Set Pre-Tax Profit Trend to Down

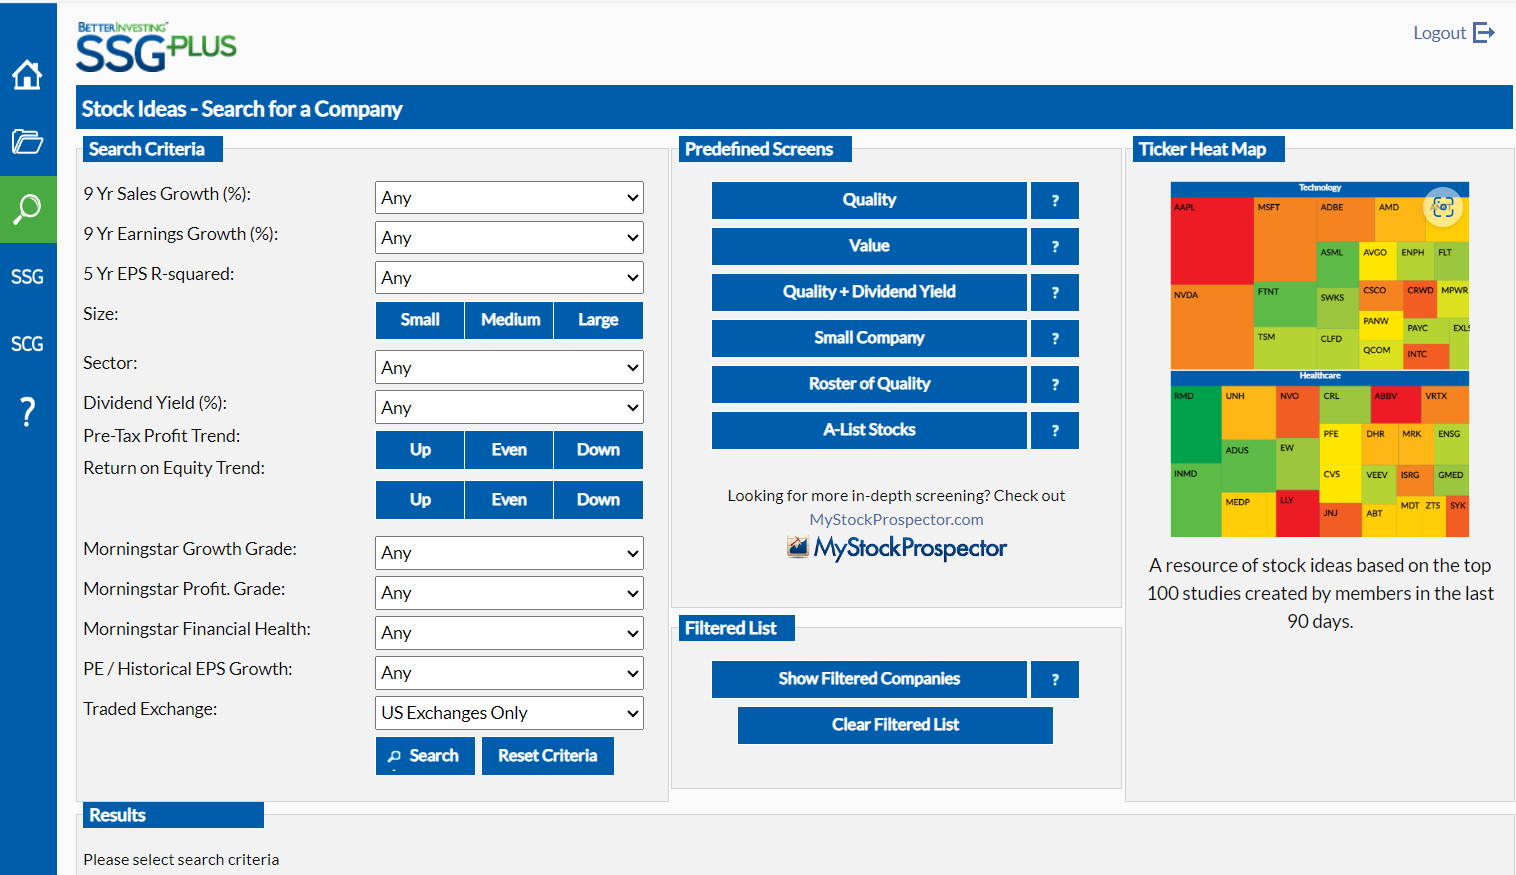[598, 450]
